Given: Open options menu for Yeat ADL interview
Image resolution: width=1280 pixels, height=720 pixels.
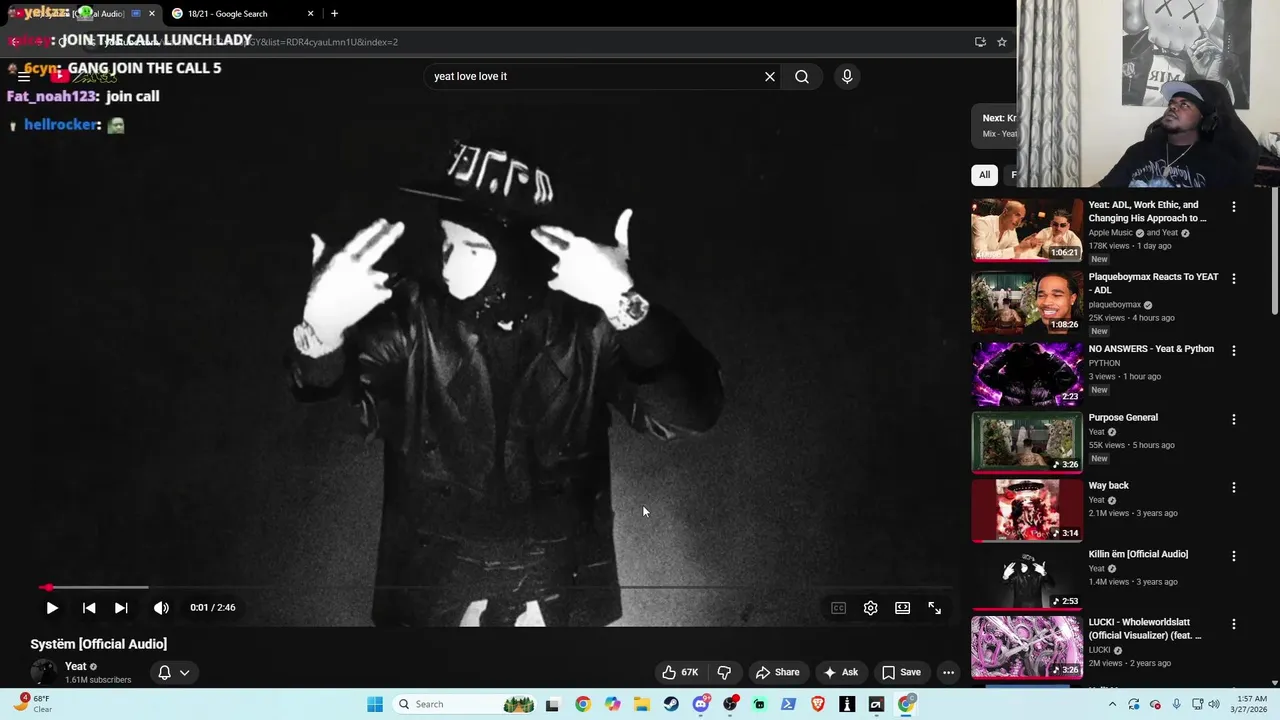Looking at the screenshot, I should 1234,206.
